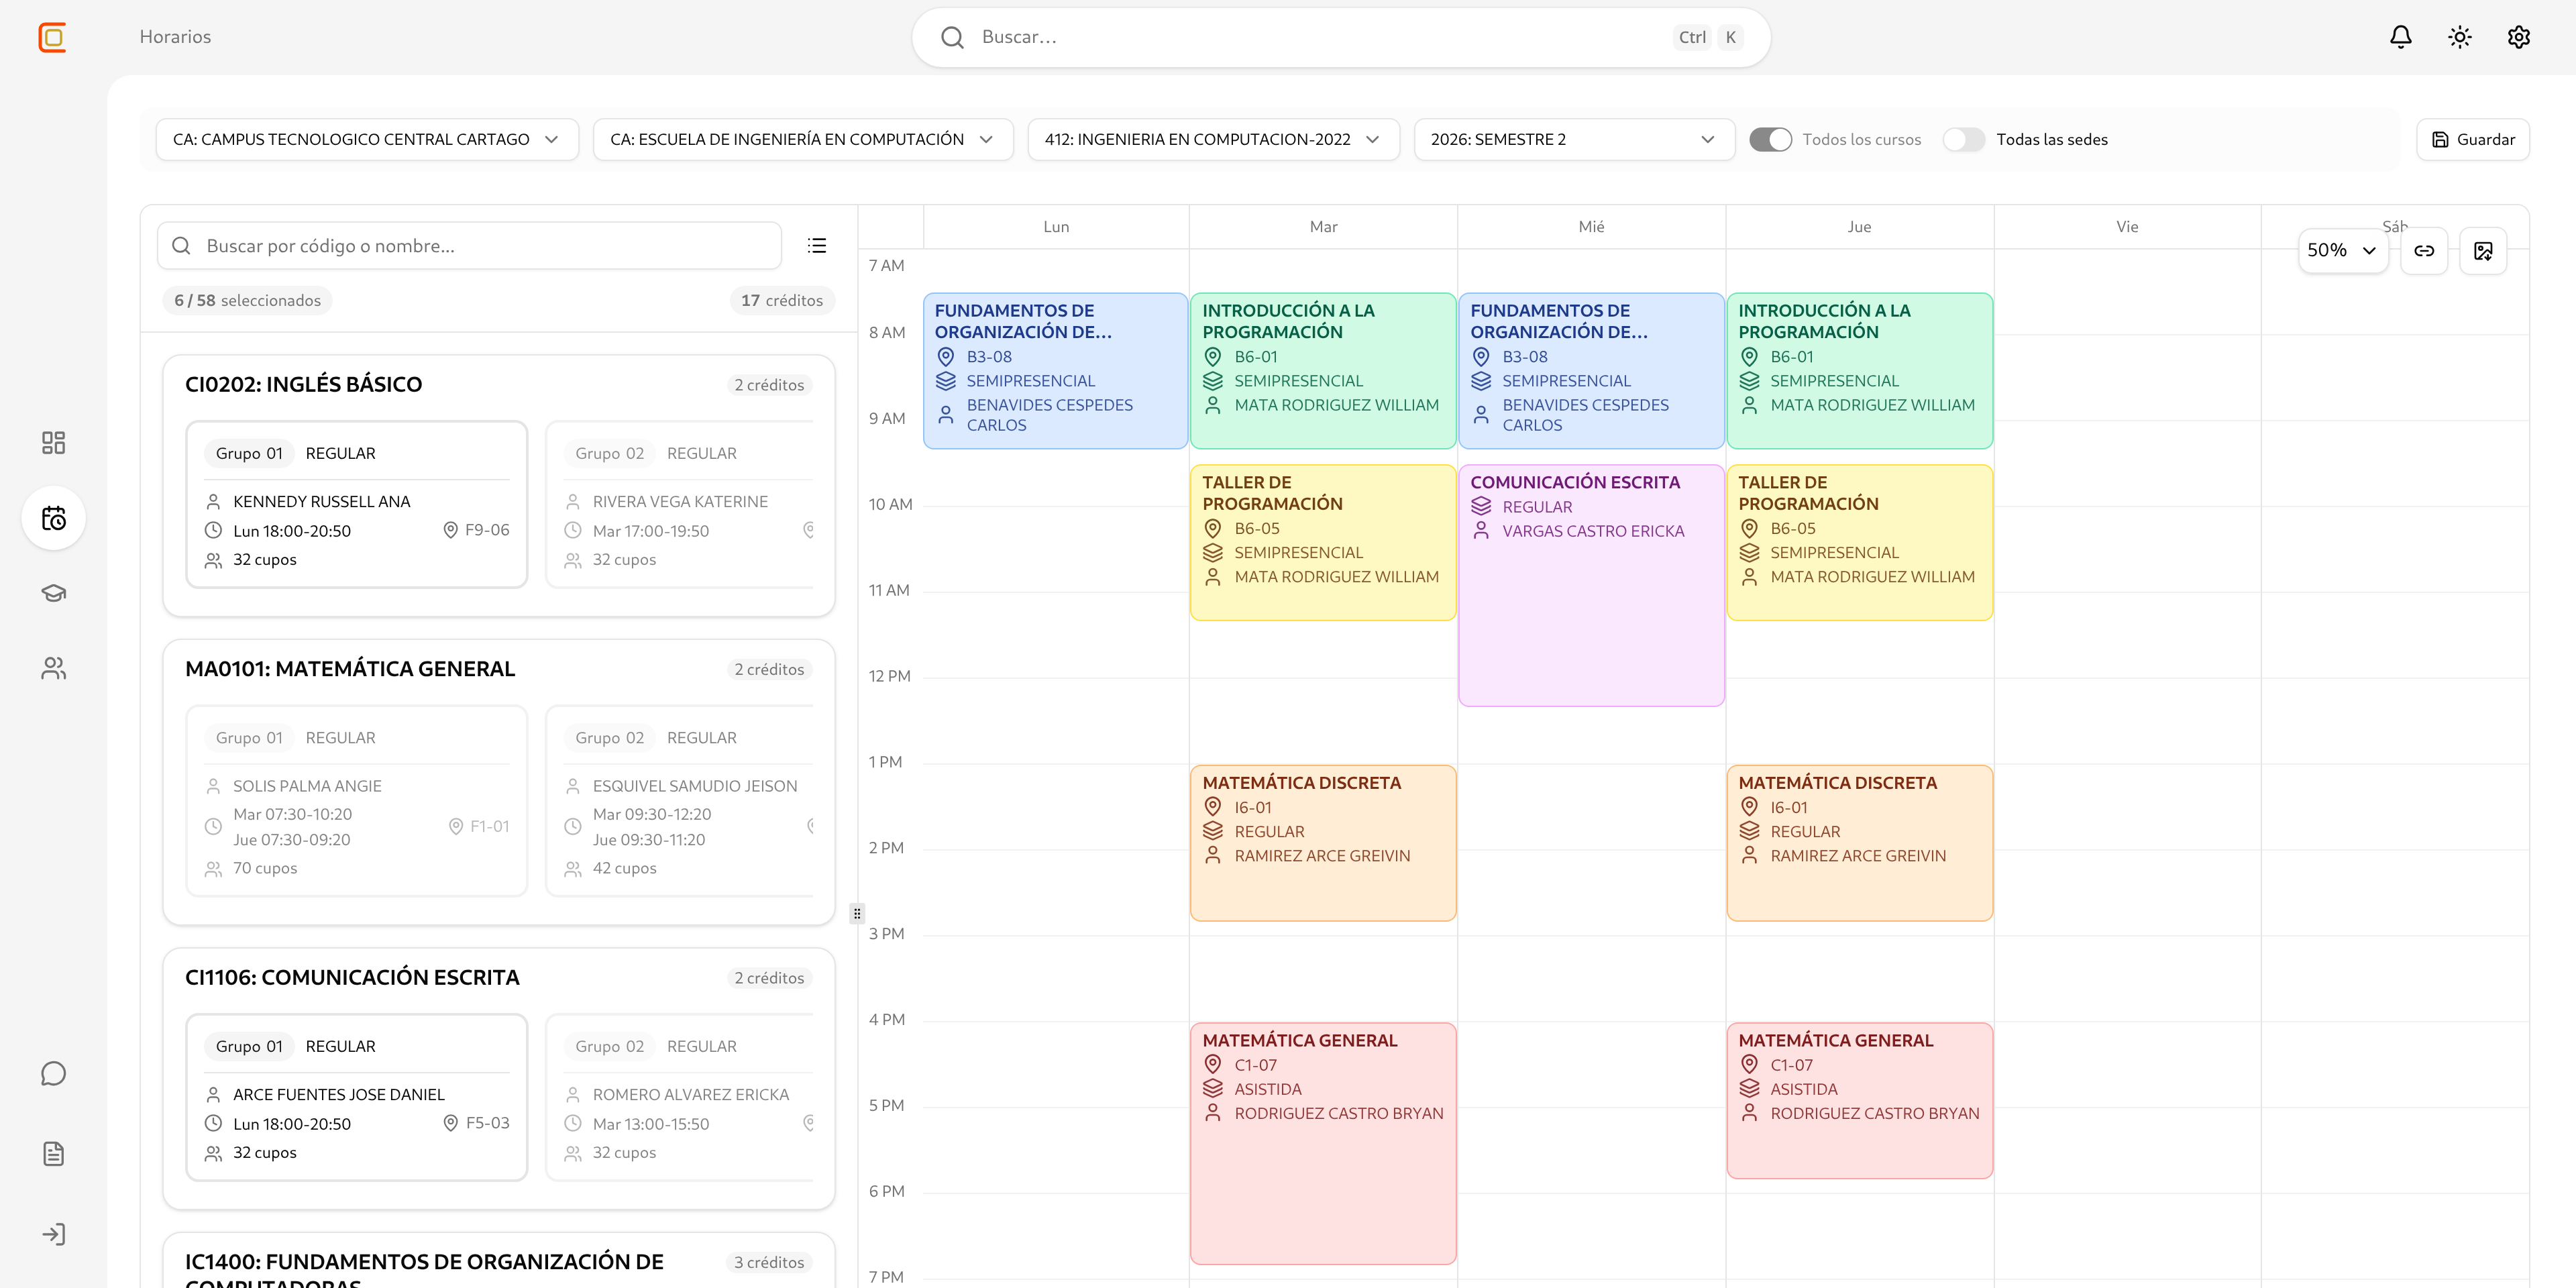Select Grupo 02 of Inglés Básico

pyautogui.click(x=680, y=505)
